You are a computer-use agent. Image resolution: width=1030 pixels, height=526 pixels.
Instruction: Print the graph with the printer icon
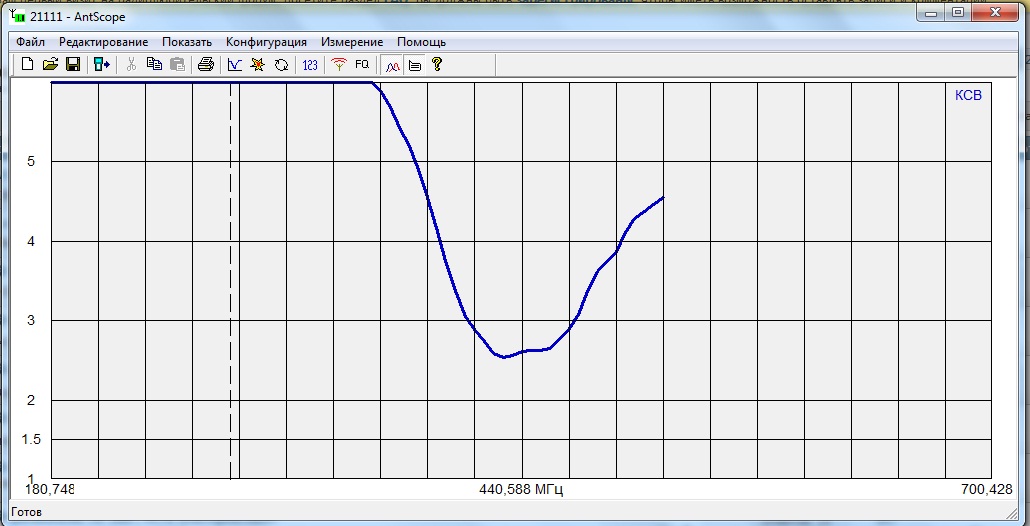click(x=206, y=64)
